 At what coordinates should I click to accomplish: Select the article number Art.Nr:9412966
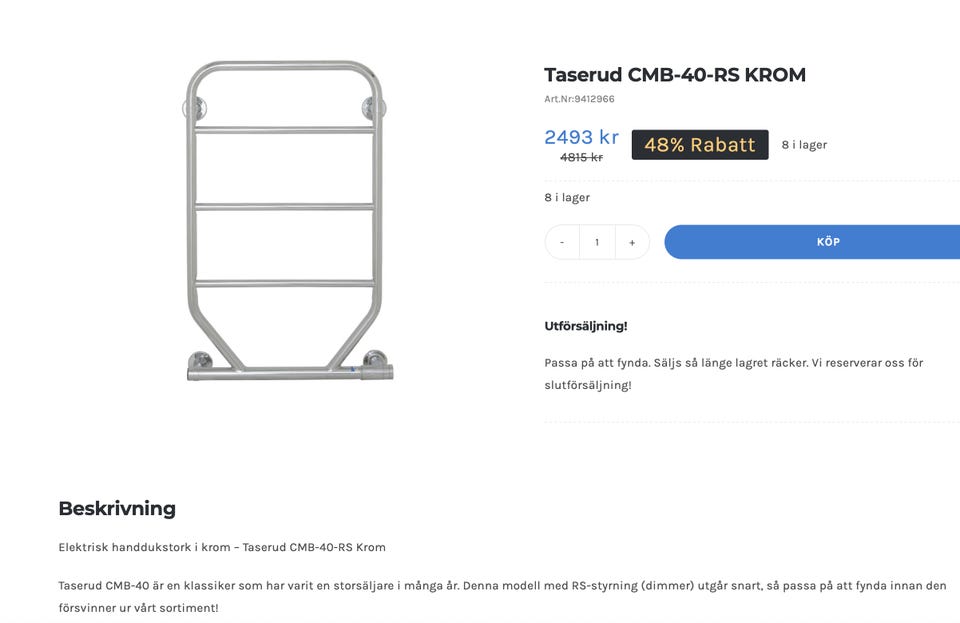click(579, 99)
